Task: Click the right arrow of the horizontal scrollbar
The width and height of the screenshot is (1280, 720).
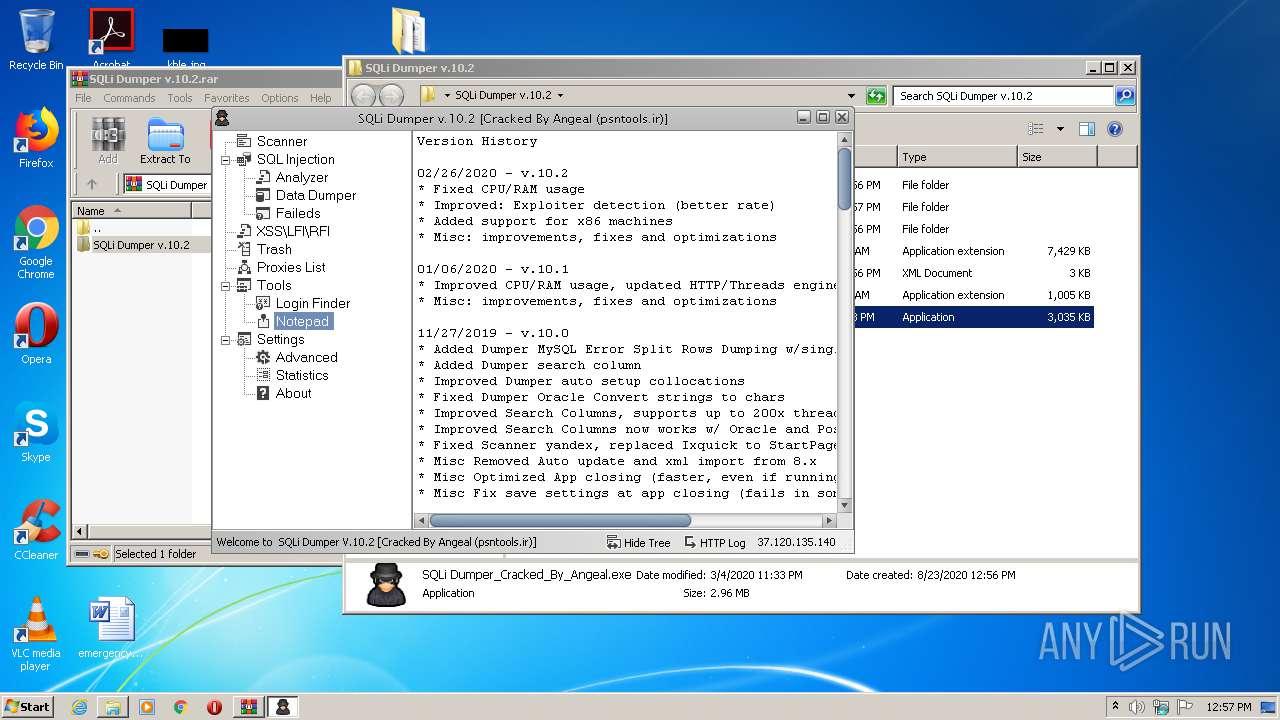Action: (829, 520)
